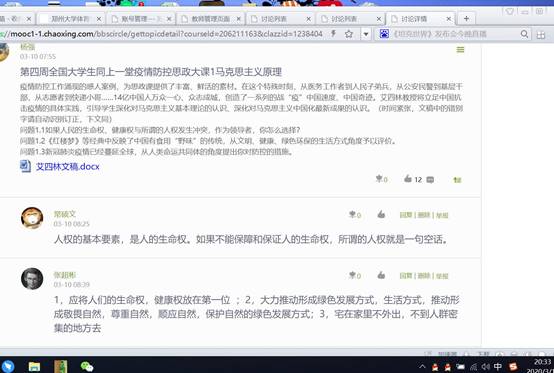Click the Baidu paw search engine icon
Screen dimensions: 554x373
coord(384,34)
